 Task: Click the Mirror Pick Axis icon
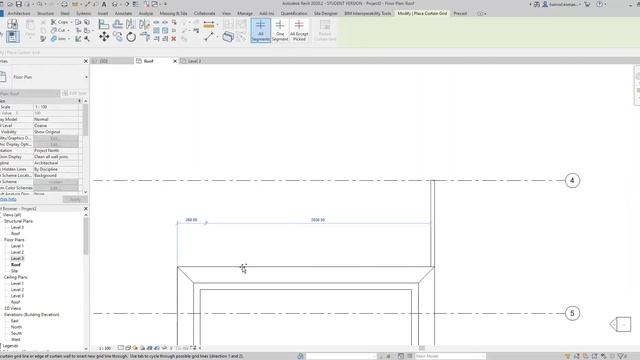click(131, 24)
